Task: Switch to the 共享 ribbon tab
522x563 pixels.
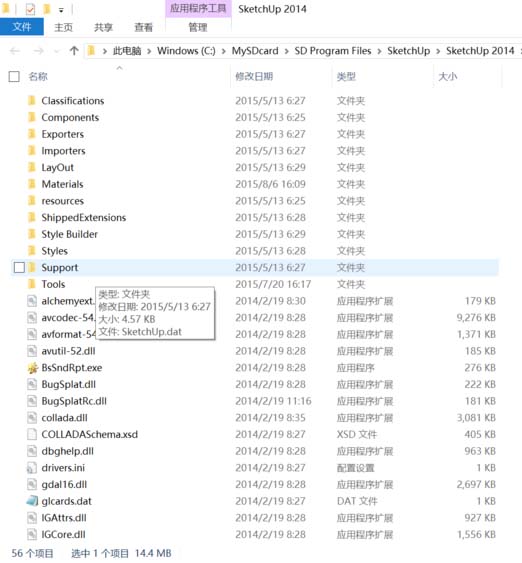Action: pos(103,27)
